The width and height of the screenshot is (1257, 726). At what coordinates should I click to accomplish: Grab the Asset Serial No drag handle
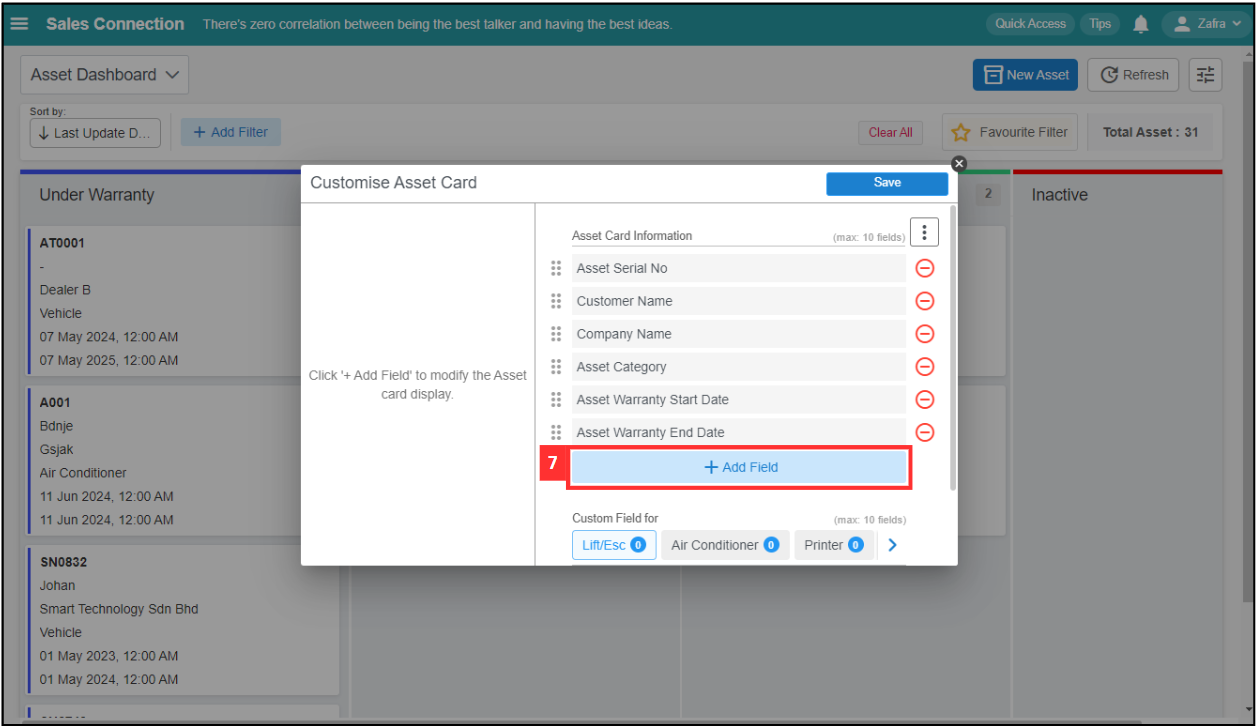(556, 268)
